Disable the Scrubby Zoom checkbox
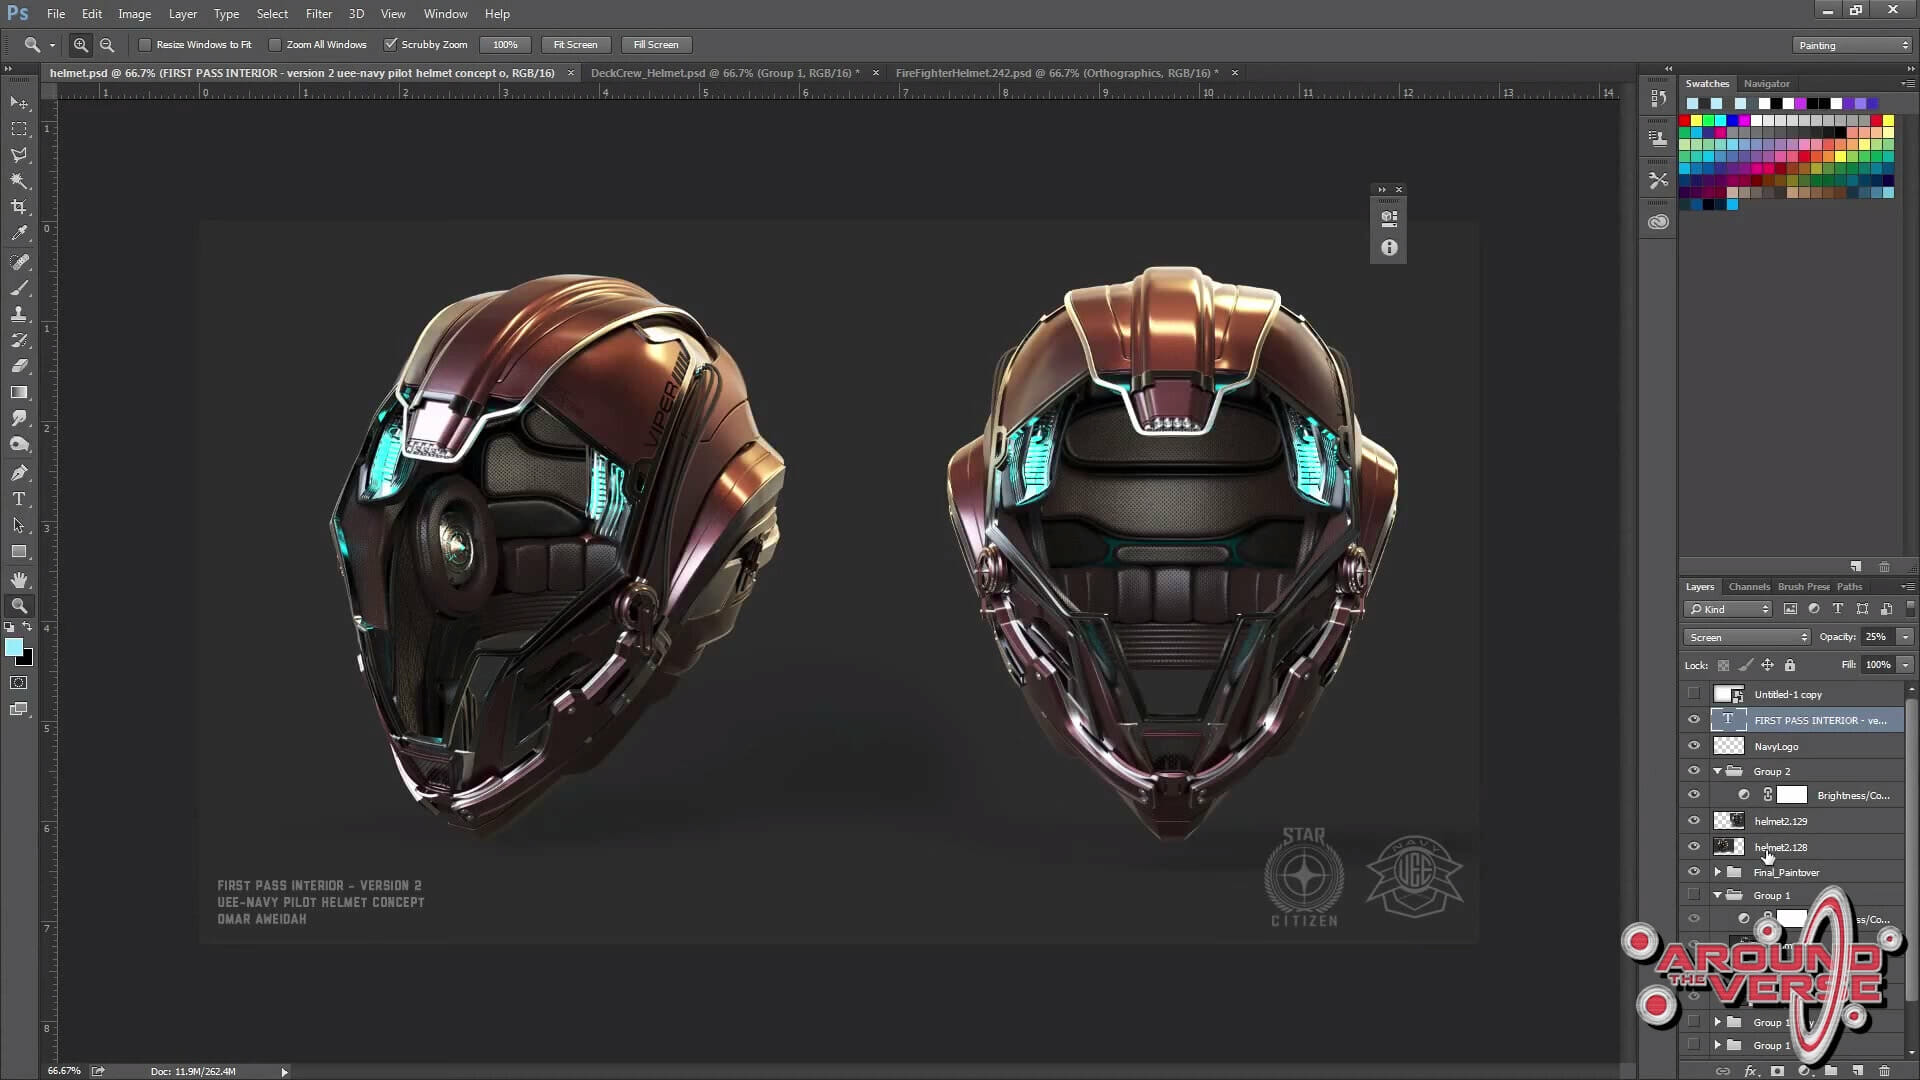 point(391,45)
